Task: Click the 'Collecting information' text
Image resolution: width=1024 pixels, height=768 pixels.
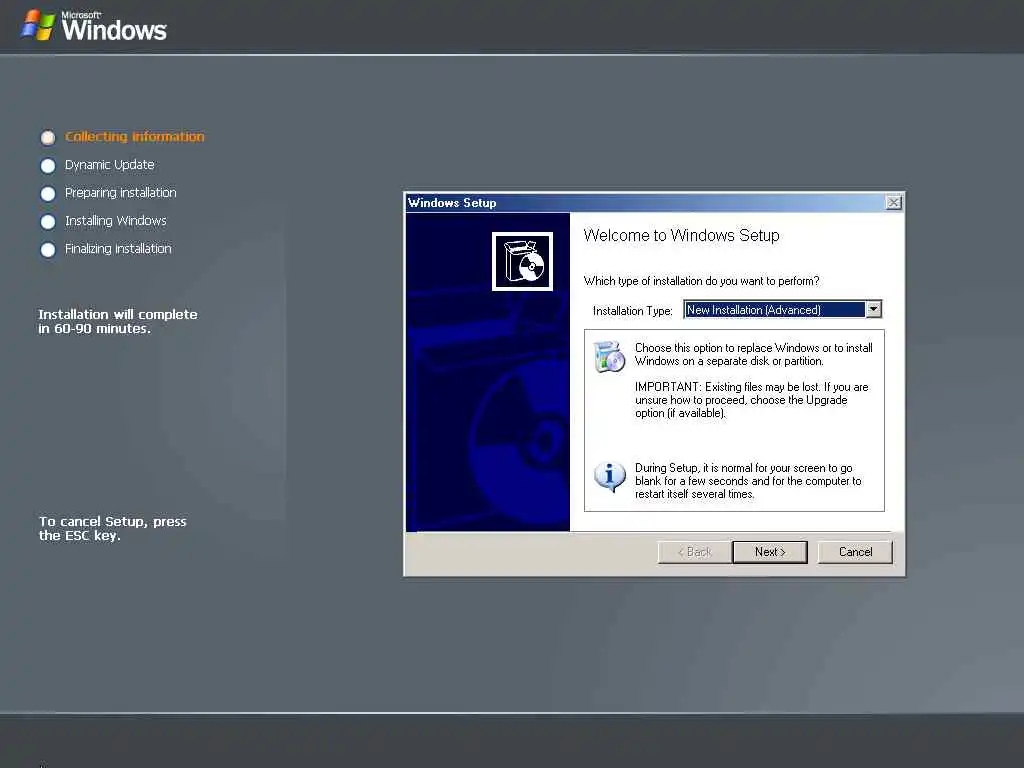Action: pos(135,136)
